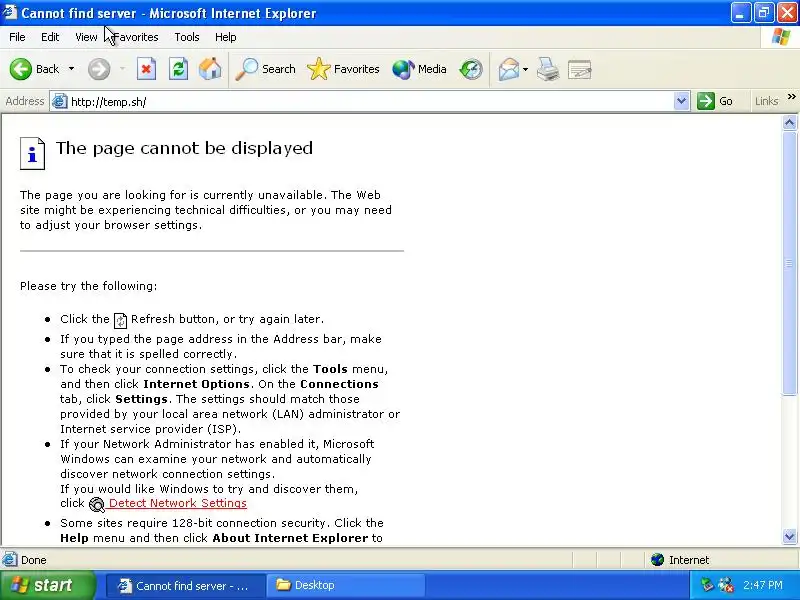Click the Safely Remove Hardware tray icon
Screen dimensions: 800x600
tap(707, 585)
